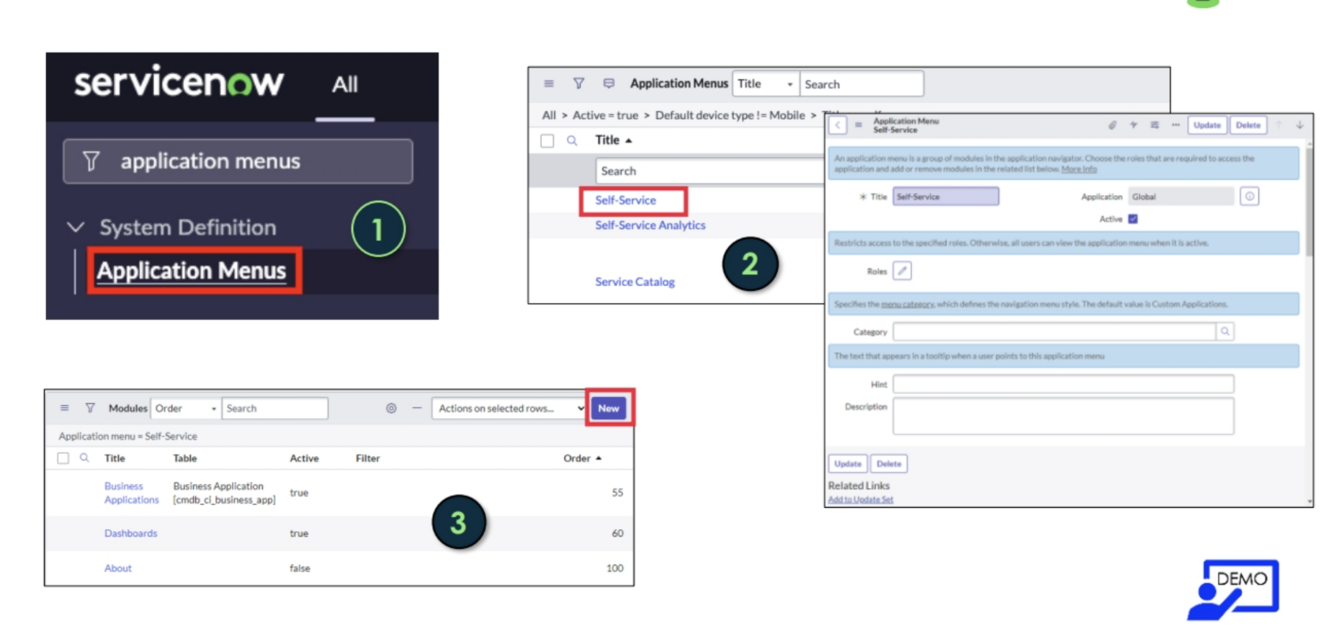Open the Application Menus module
Image resolution: width=1334 pixels, height=628 pixels.
191,271
